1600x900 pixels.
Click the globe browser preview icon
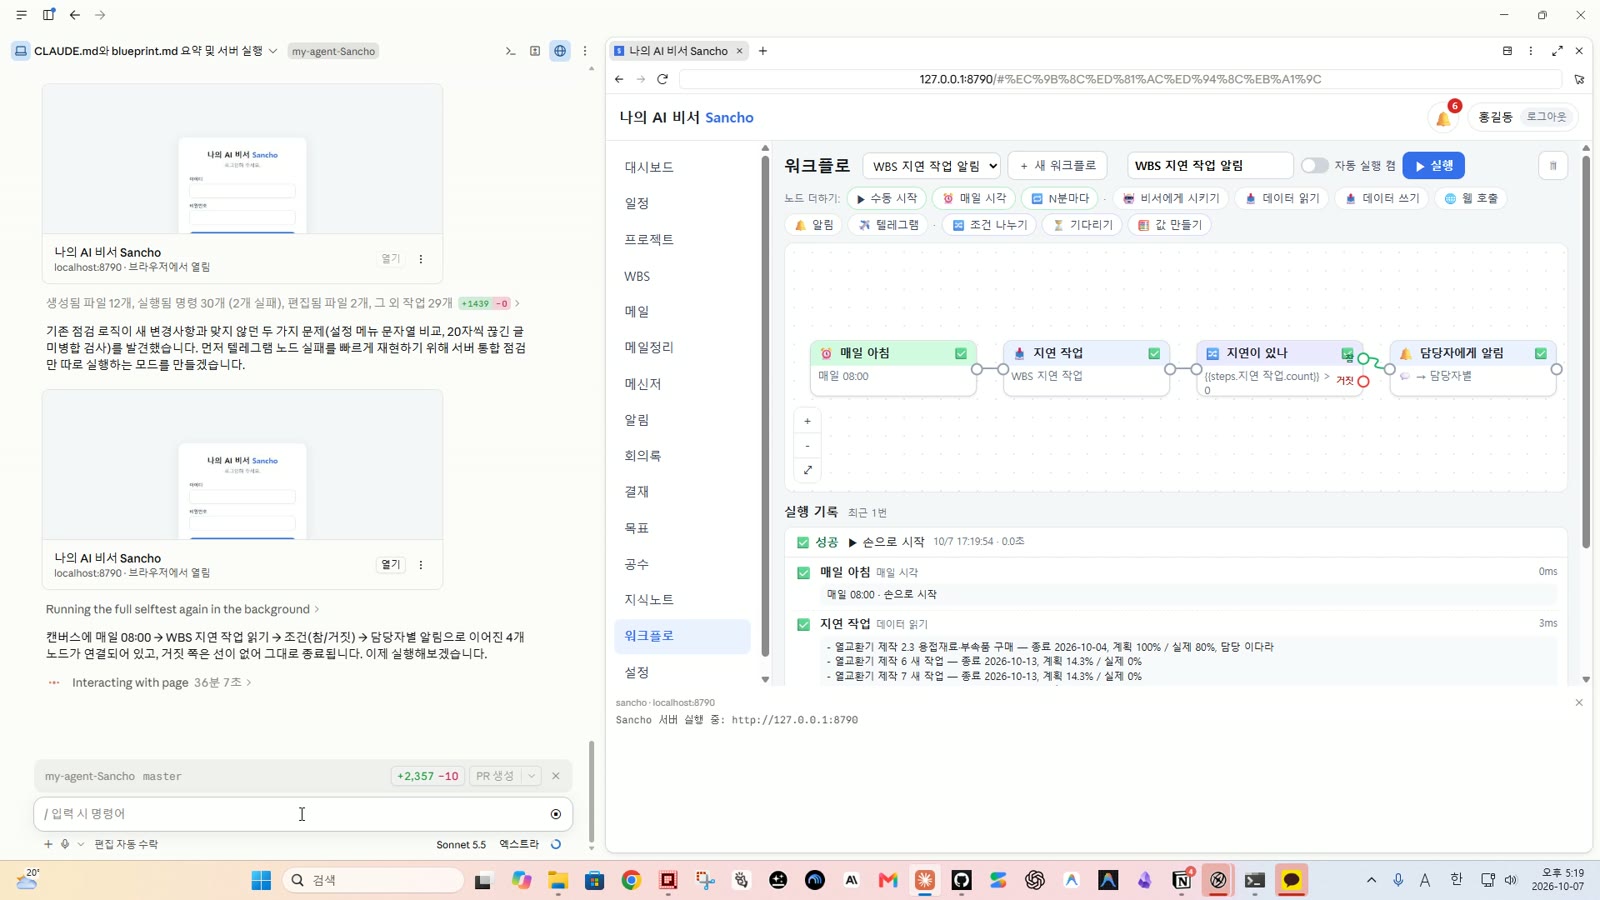(x=560, y=51)
